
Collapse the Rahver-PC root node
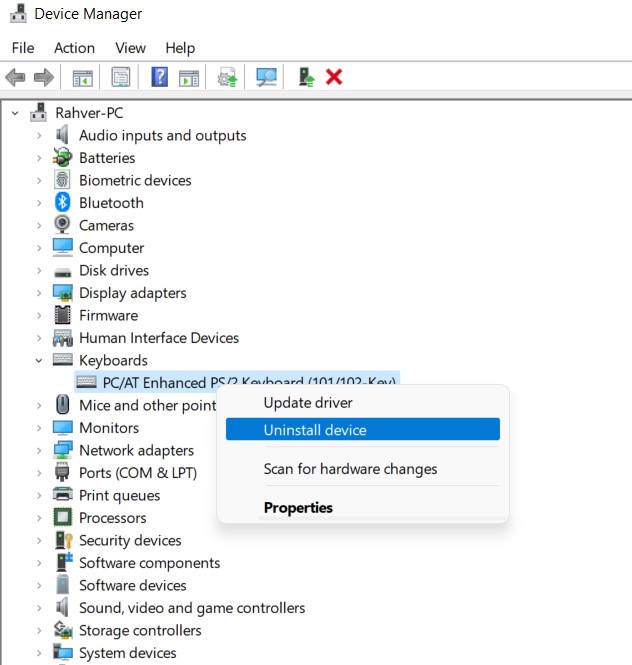pos(15,113)
